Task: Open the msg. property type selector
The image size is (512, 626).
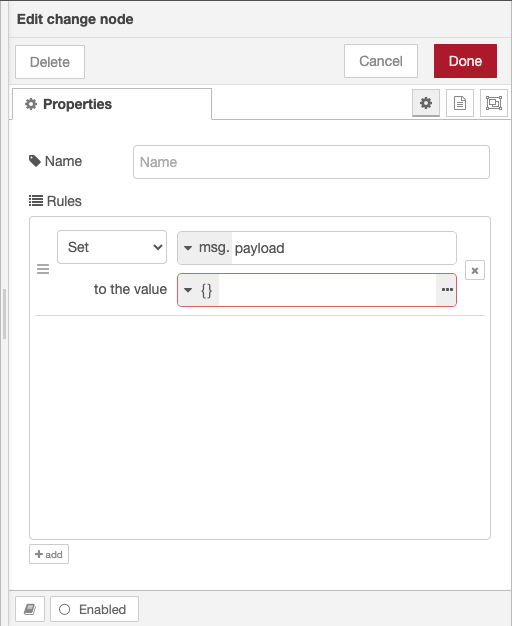Action: coord(205,248)
